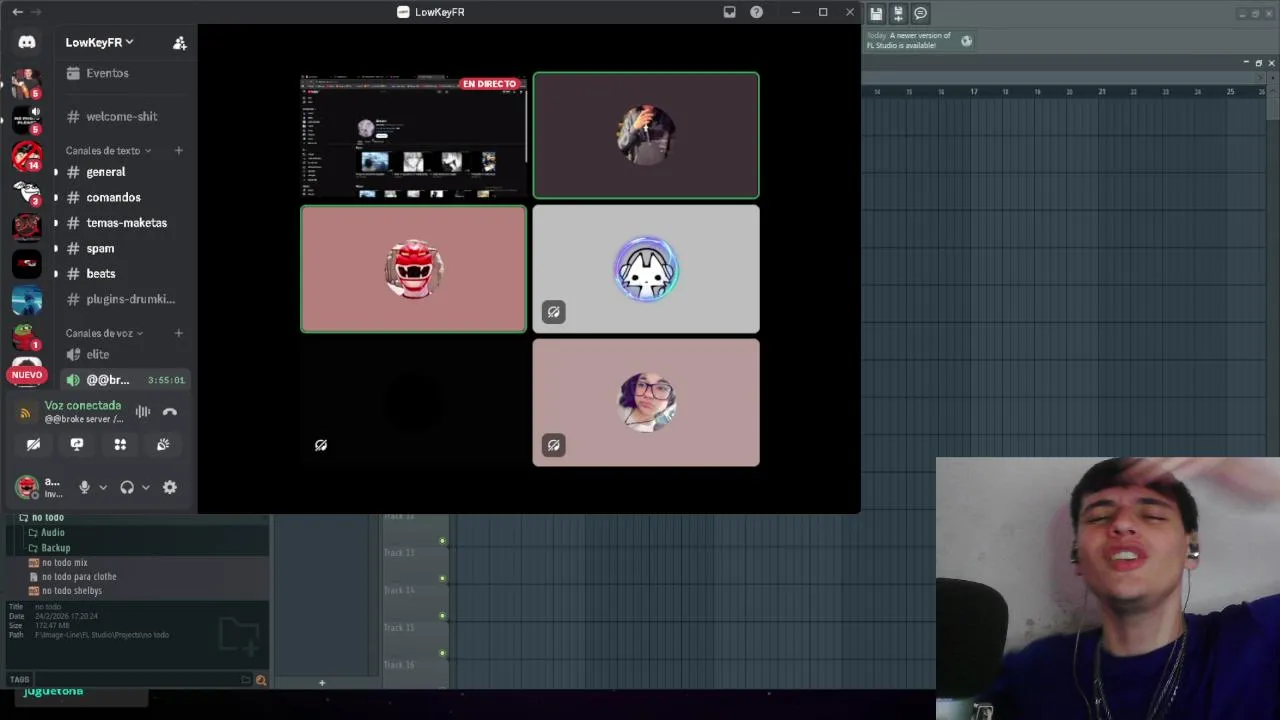This screenshot has width=1280, height=720.
Task: Mute your microphone in Discord user panel
Action: 84,487
